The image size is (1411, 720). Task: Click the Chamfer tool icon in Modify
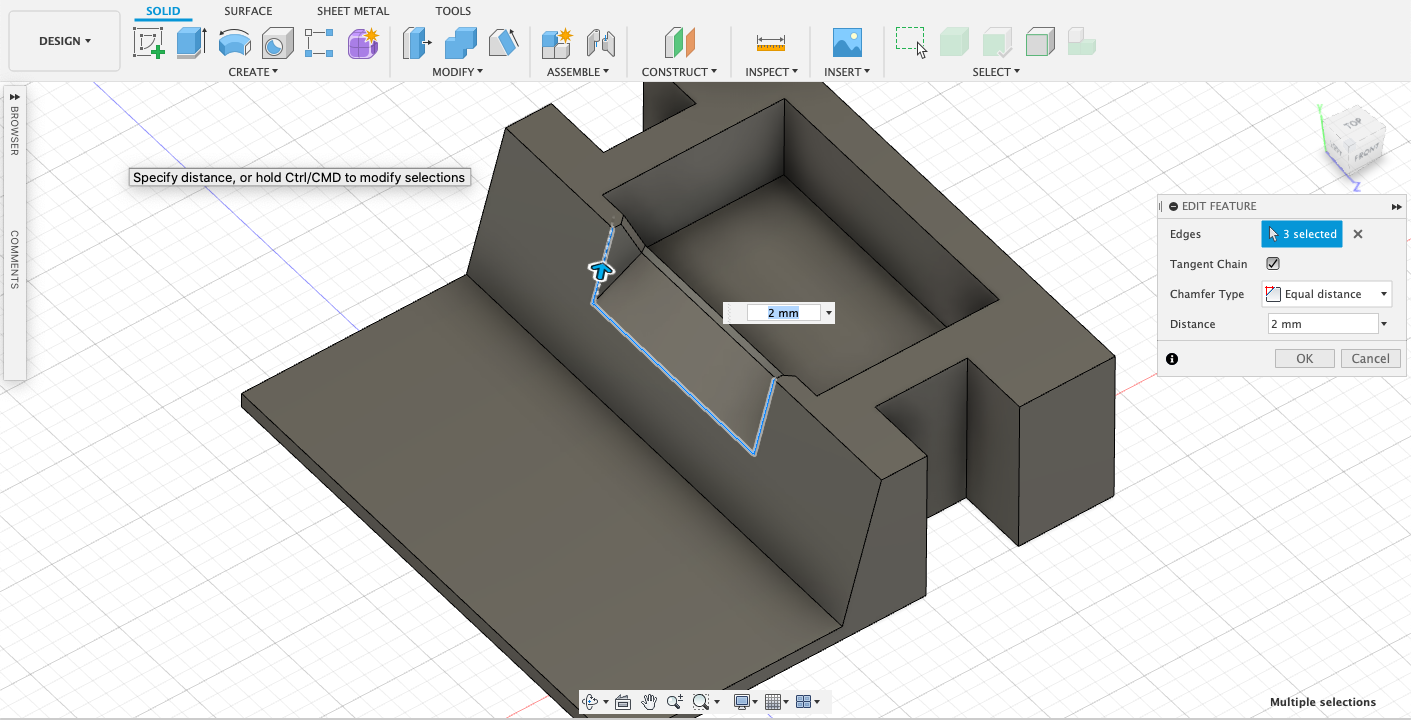point(503,43)
